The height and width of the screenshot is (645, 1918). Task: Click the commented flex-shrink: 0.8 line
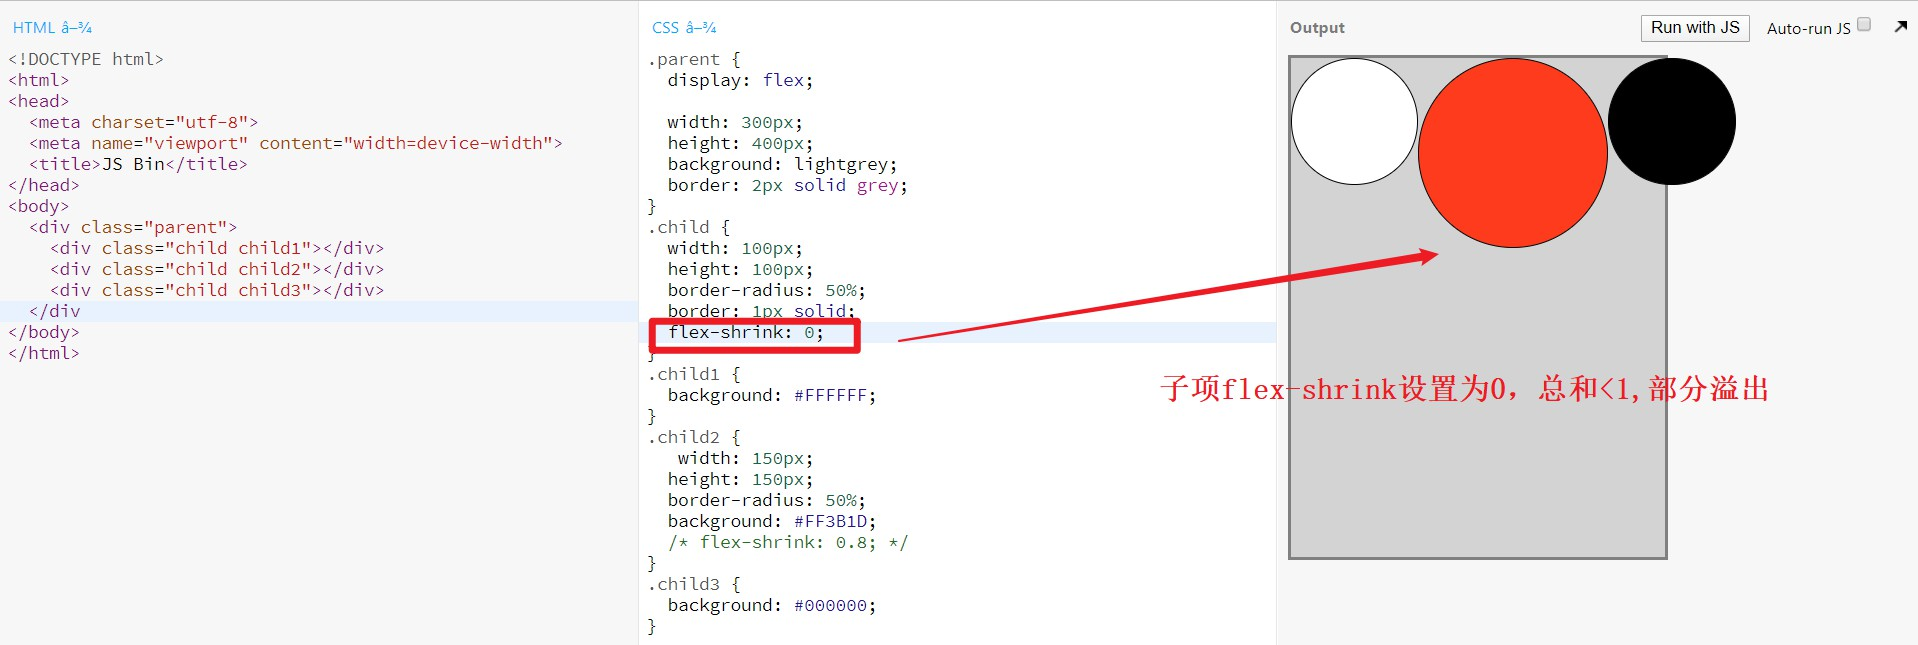[788, 542]
